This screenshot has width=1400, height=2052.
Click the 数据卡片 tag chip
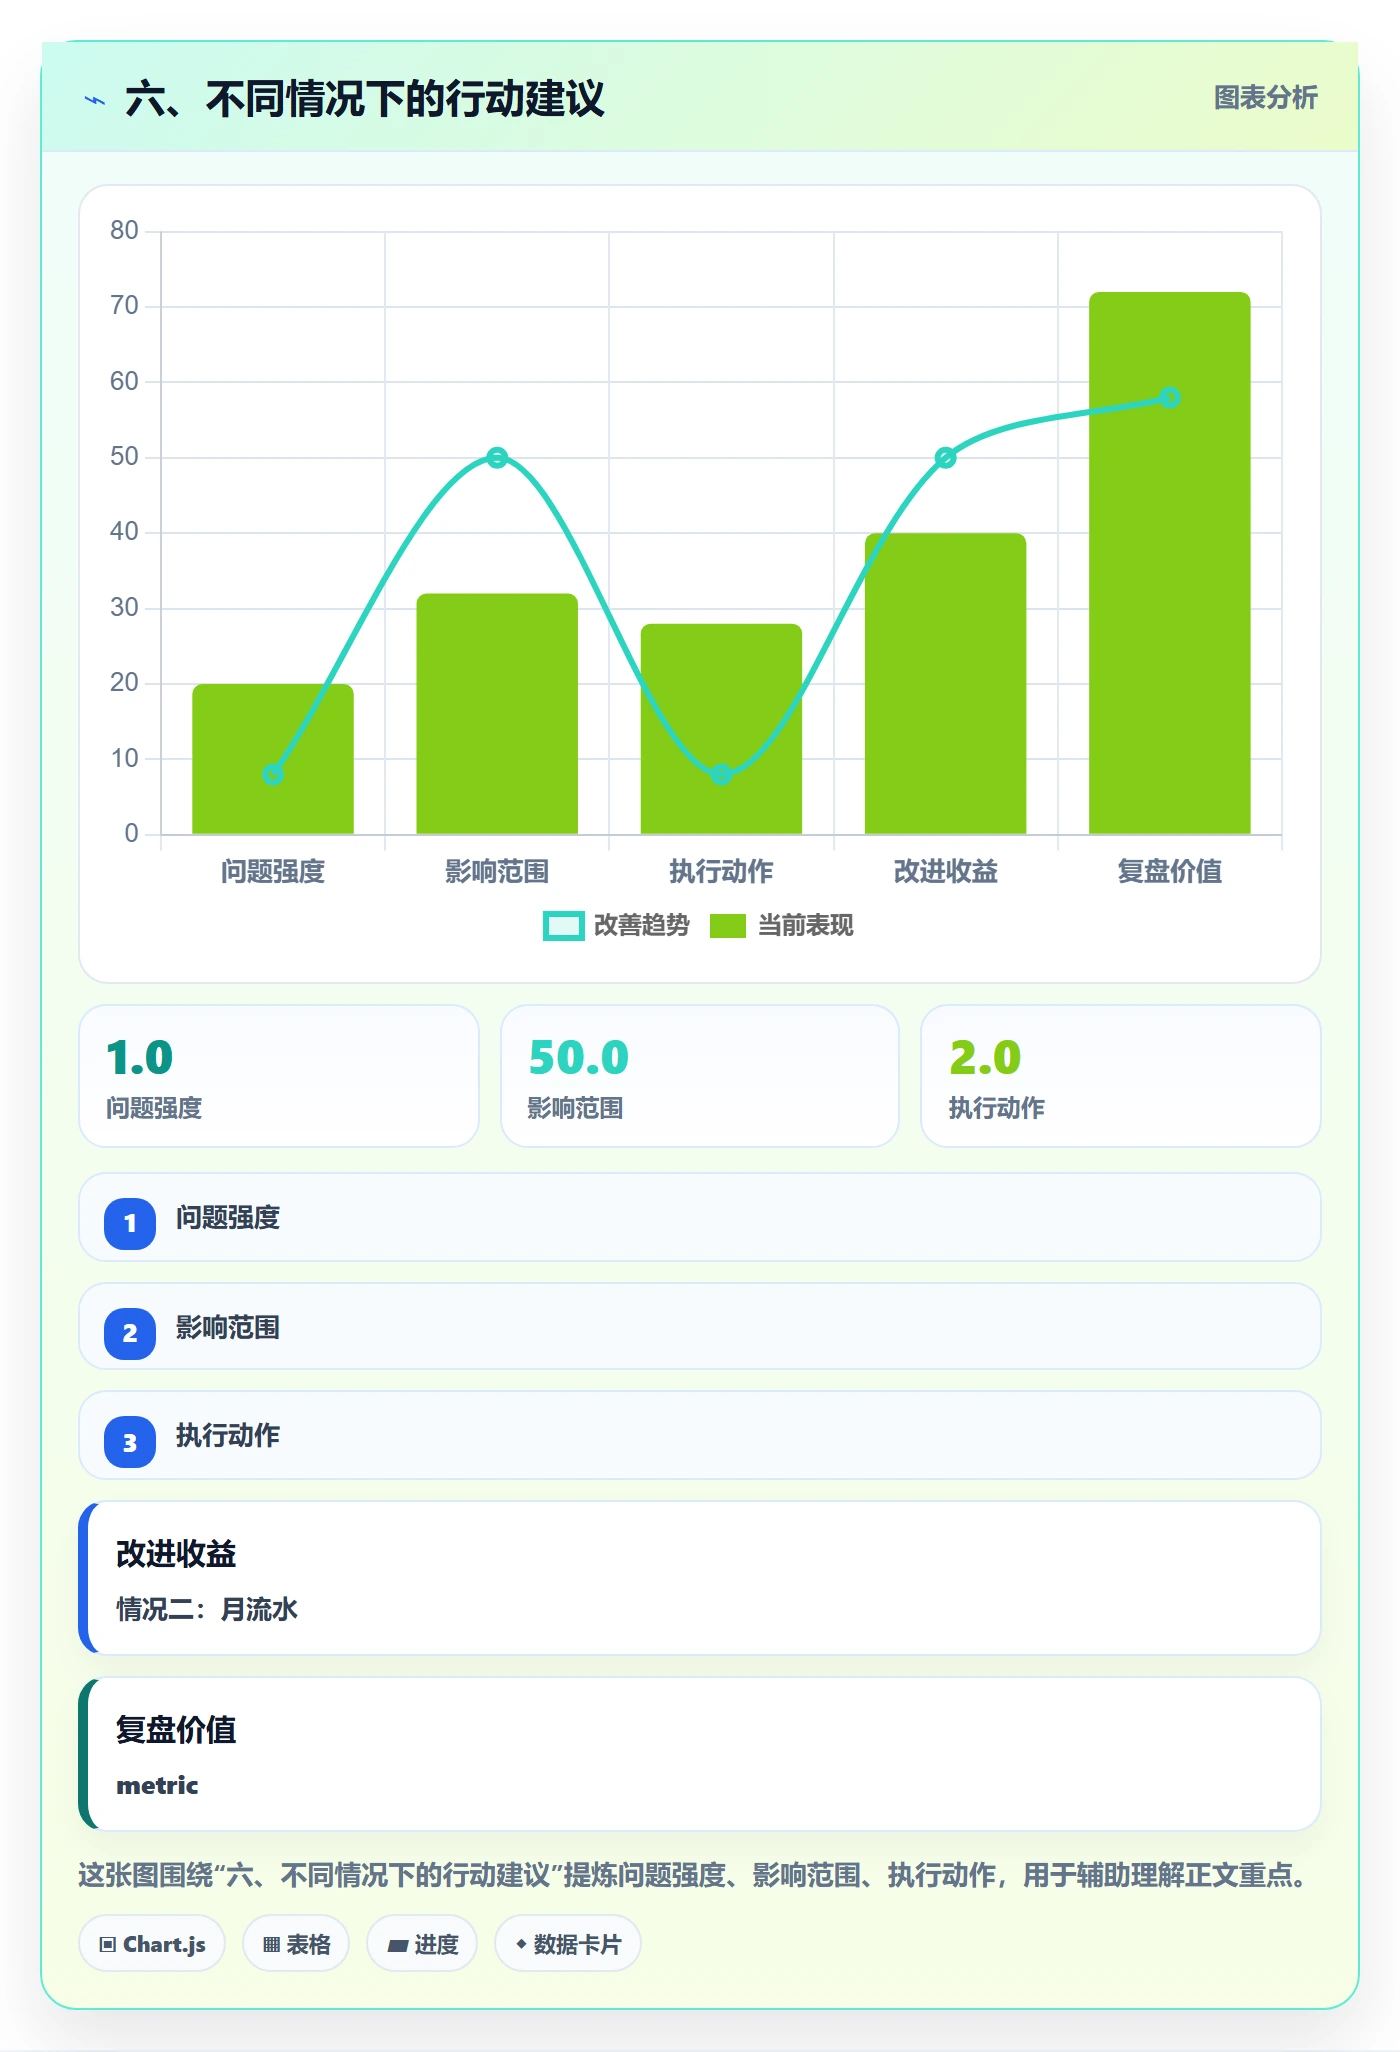point(568,1944)
